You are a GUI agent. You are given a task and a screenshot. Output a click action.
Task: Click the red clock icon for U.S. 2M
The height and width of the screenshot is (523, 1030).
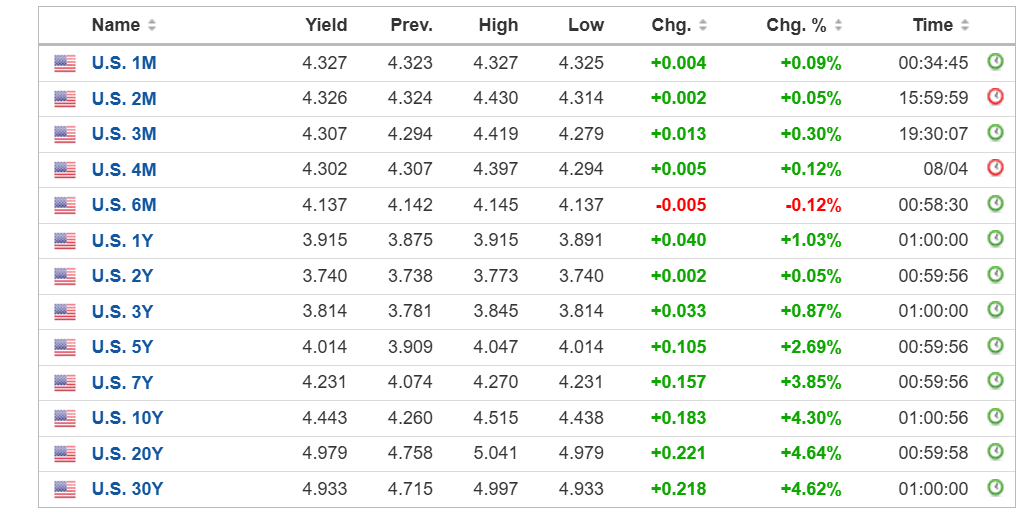(995, 97)
